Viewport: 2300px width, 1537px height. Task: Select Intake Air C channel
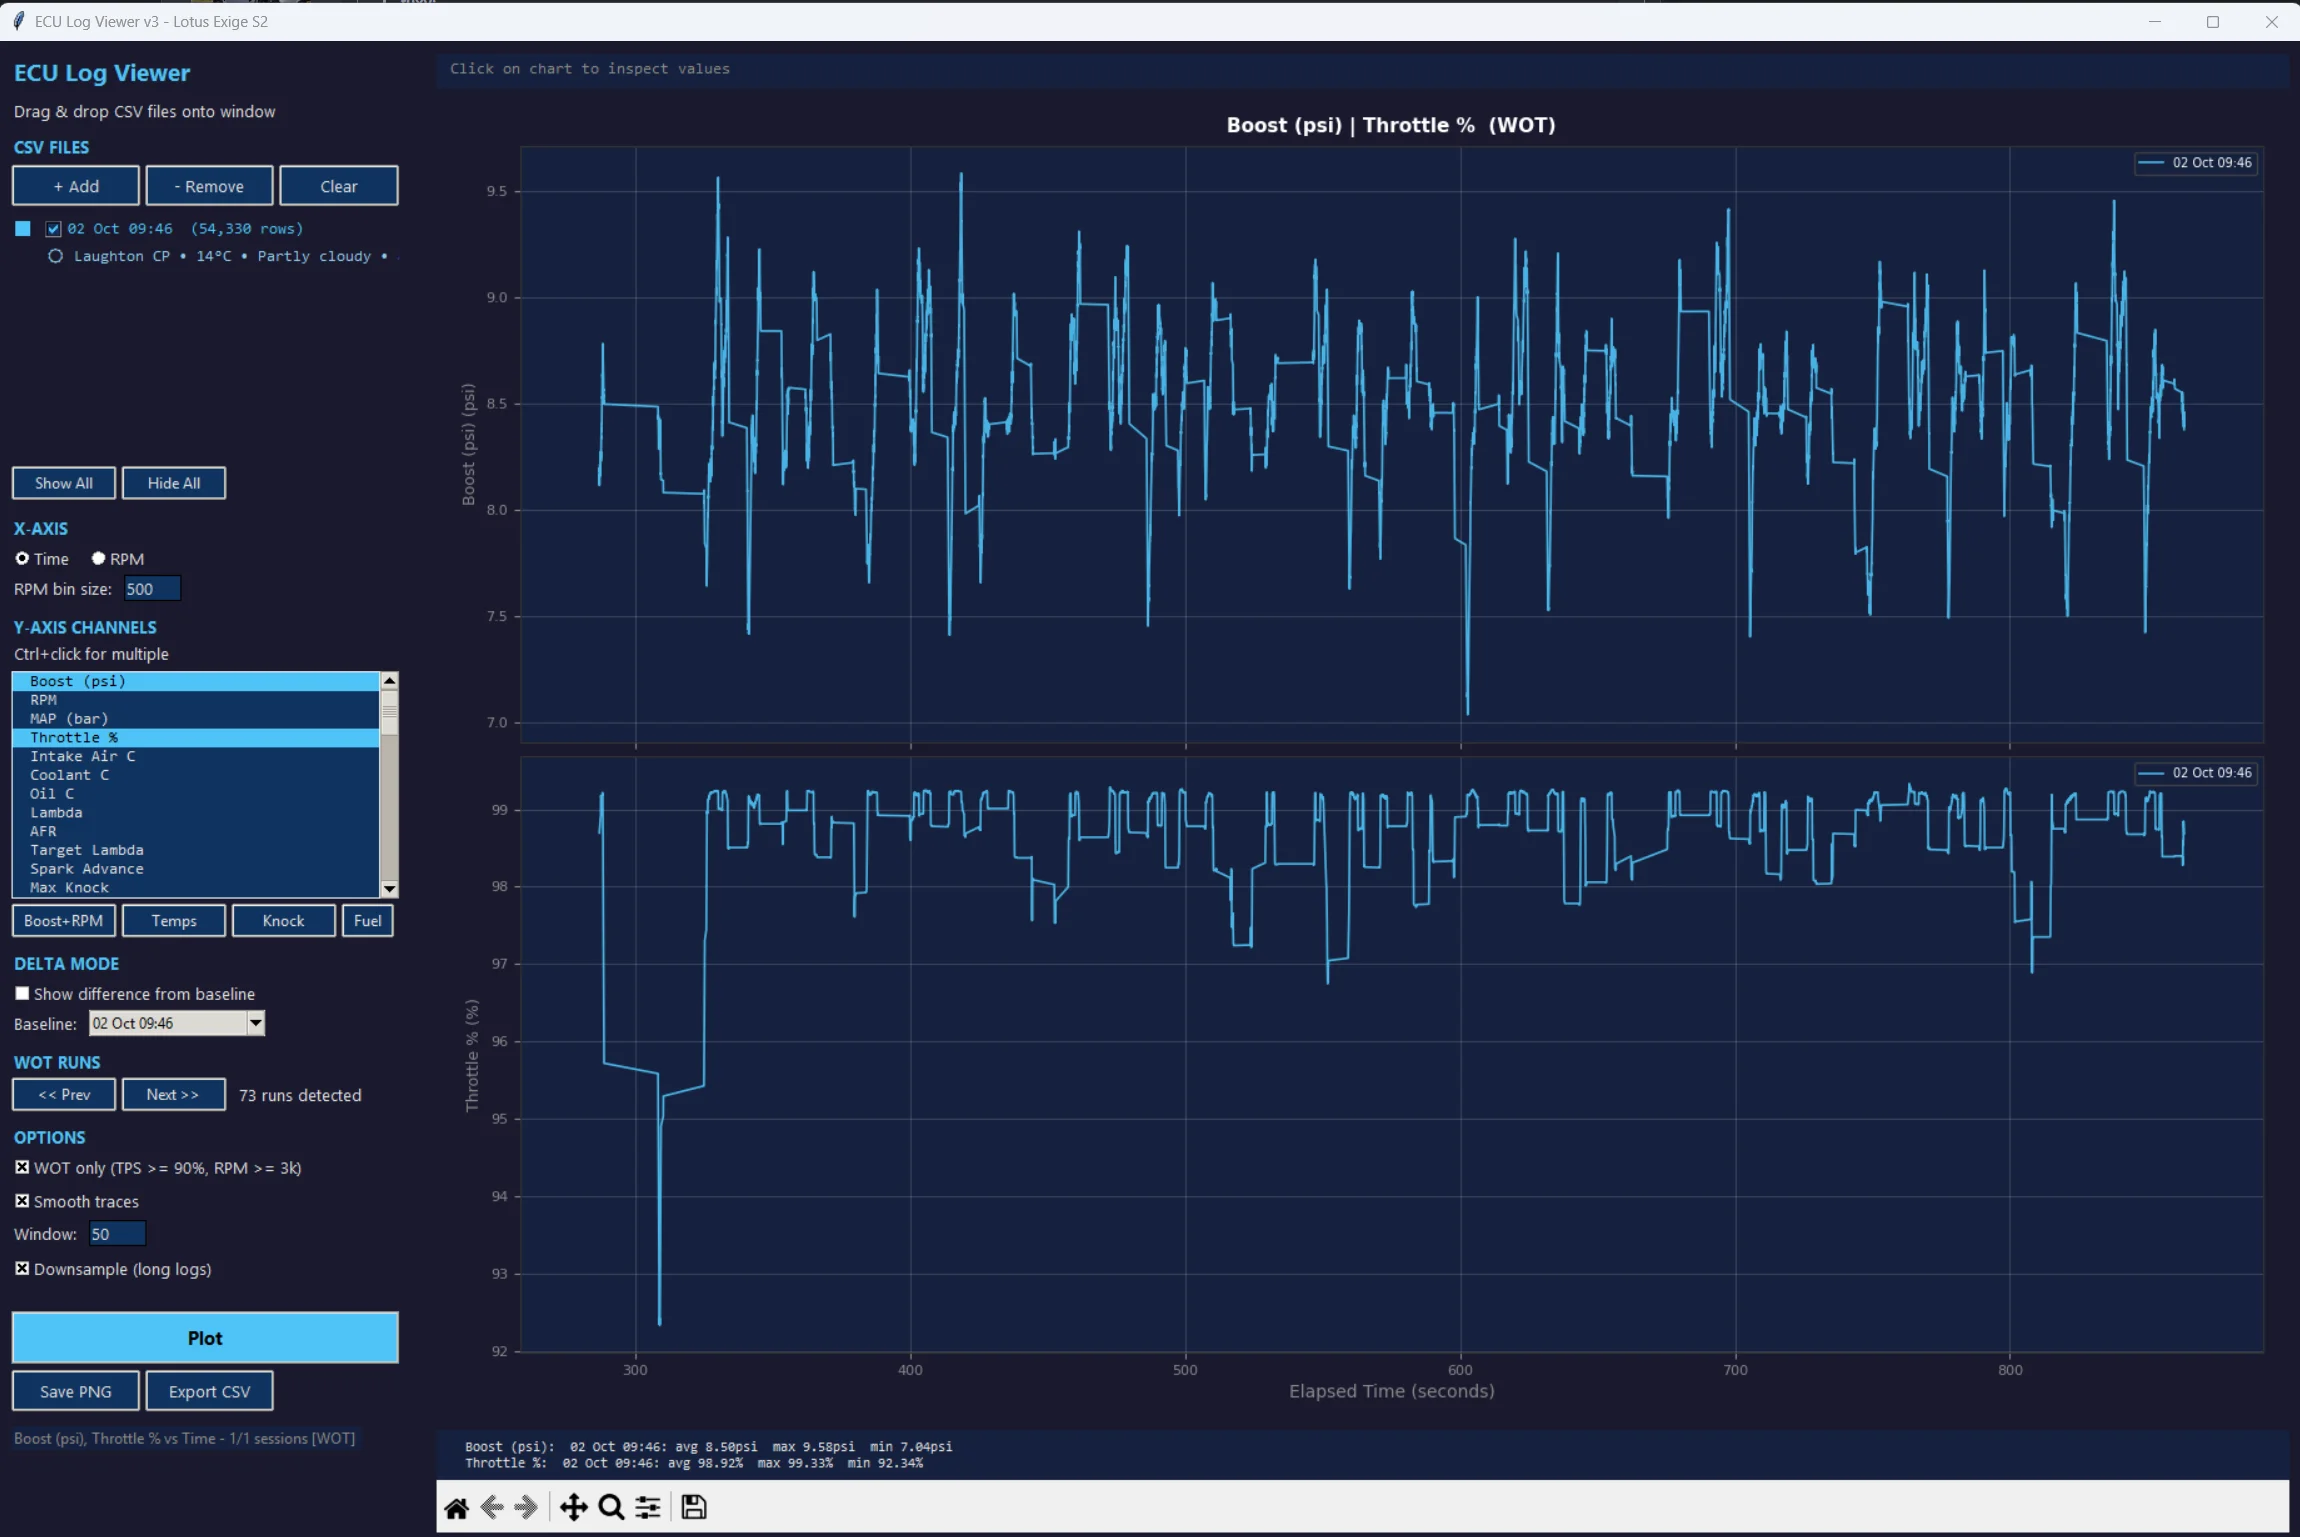click(196, 756)
